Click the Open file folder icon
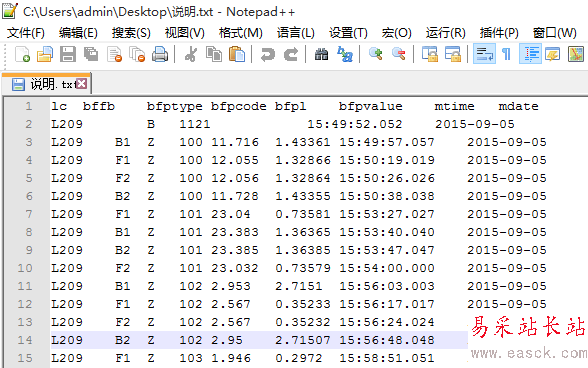Screen dimensions: 588x368 click(x=45, y=54)
